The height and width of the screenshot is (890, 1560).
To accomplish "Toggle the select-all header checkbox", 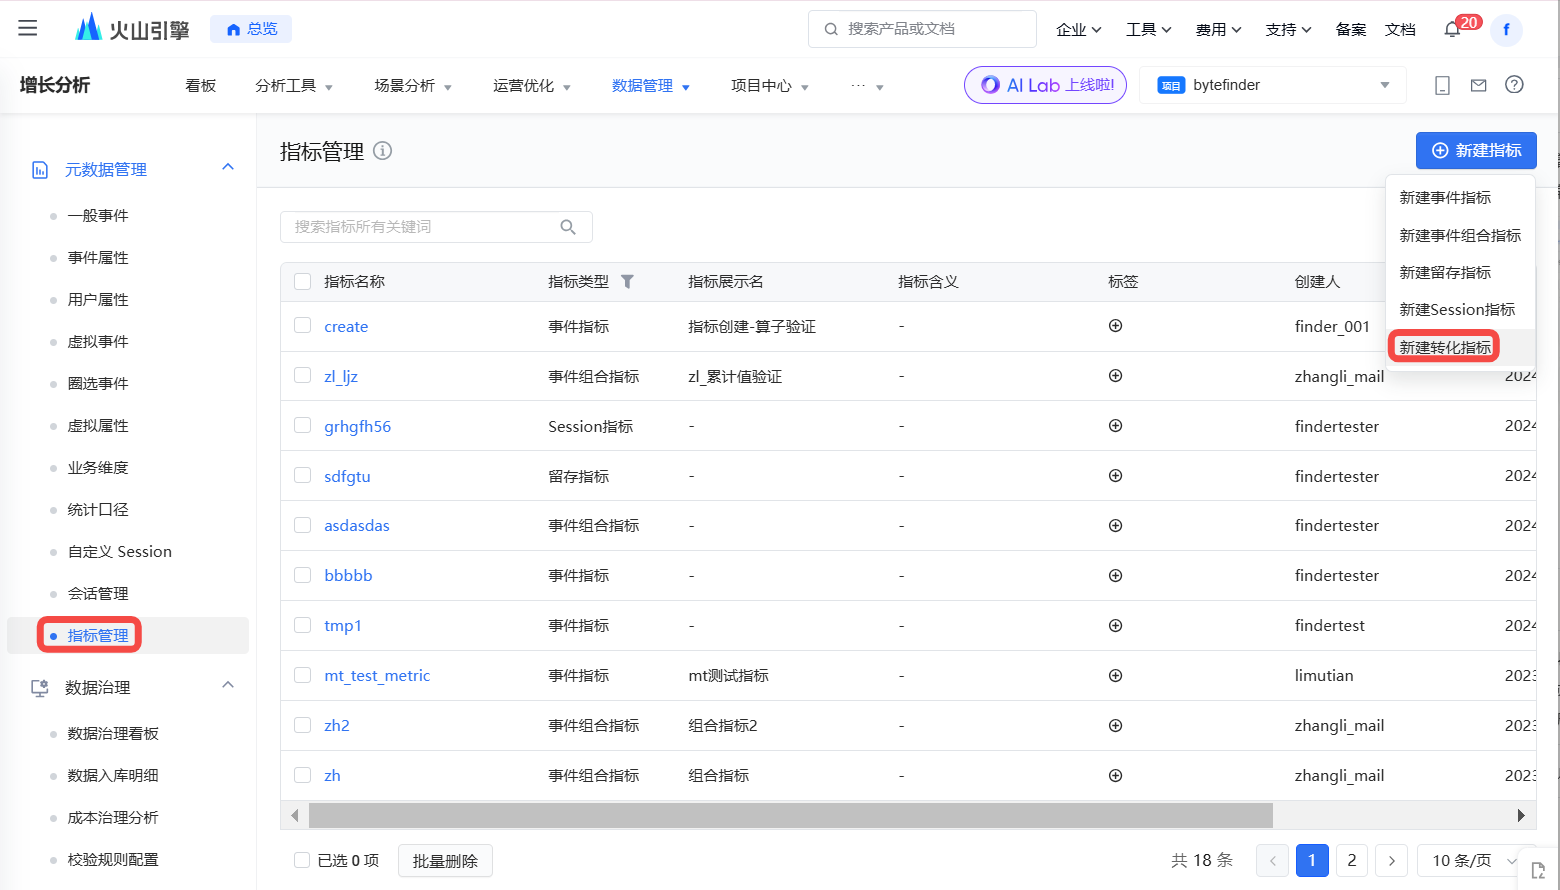I will point(303,282).
